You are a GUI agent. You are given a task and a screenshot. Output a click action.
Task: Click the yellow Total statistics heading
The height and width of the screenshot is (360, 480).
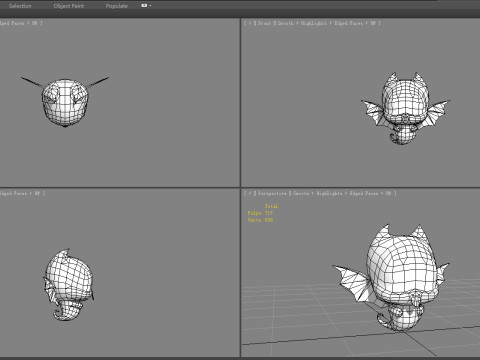(x=271, y=206)
